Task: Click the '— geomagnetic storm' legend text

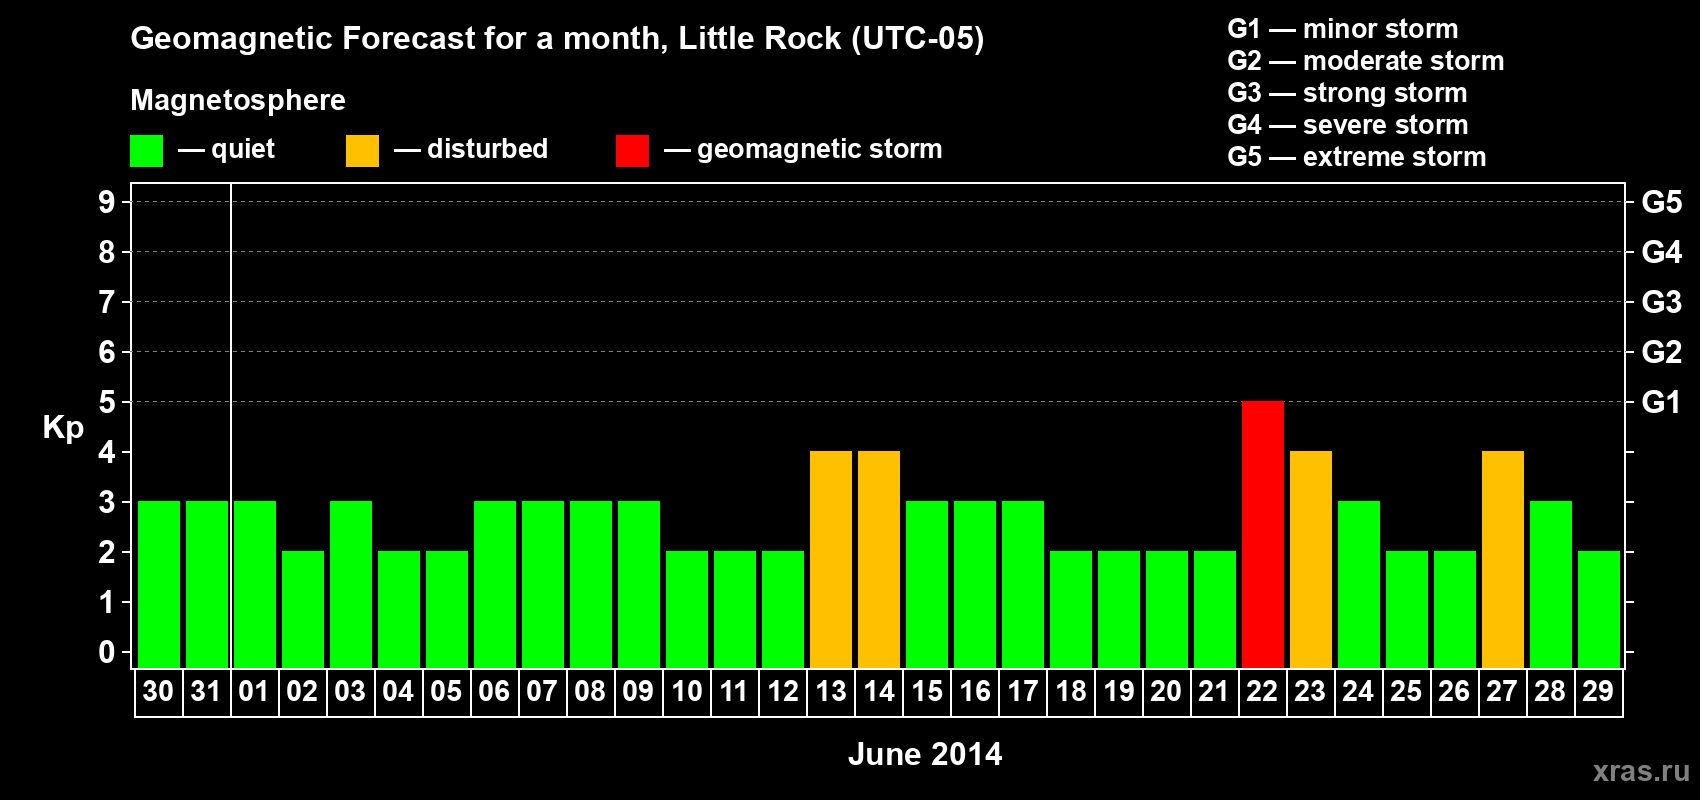Action: (x=803, y=149)
